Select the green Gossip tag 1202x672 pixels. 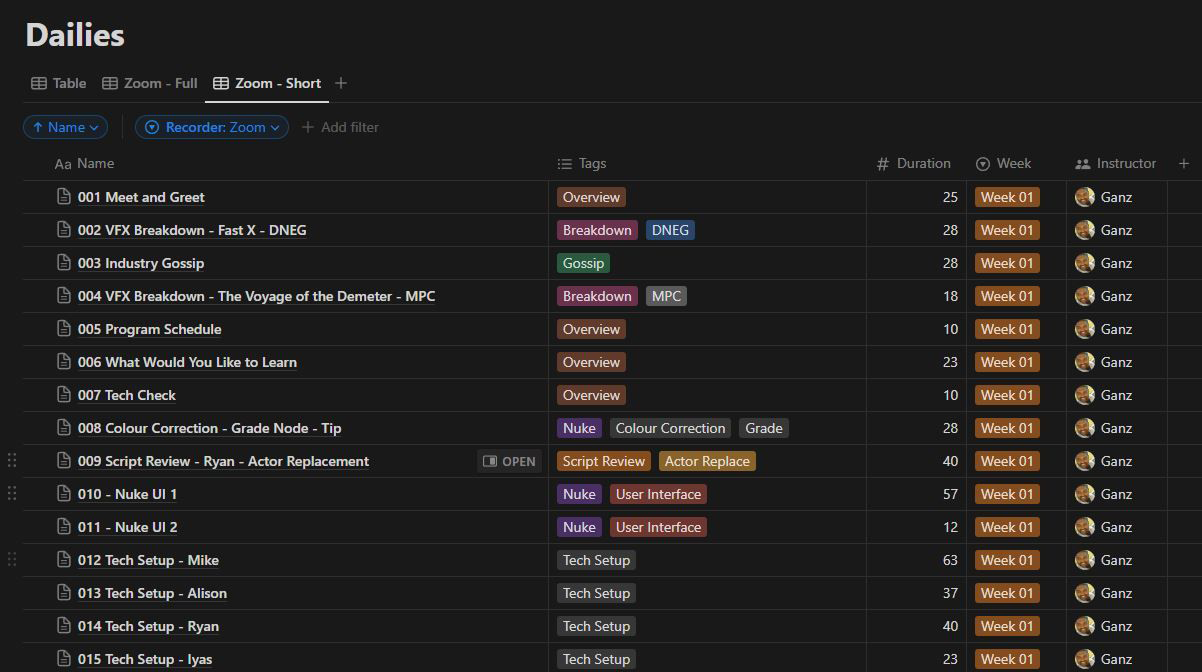pos(583,263)
